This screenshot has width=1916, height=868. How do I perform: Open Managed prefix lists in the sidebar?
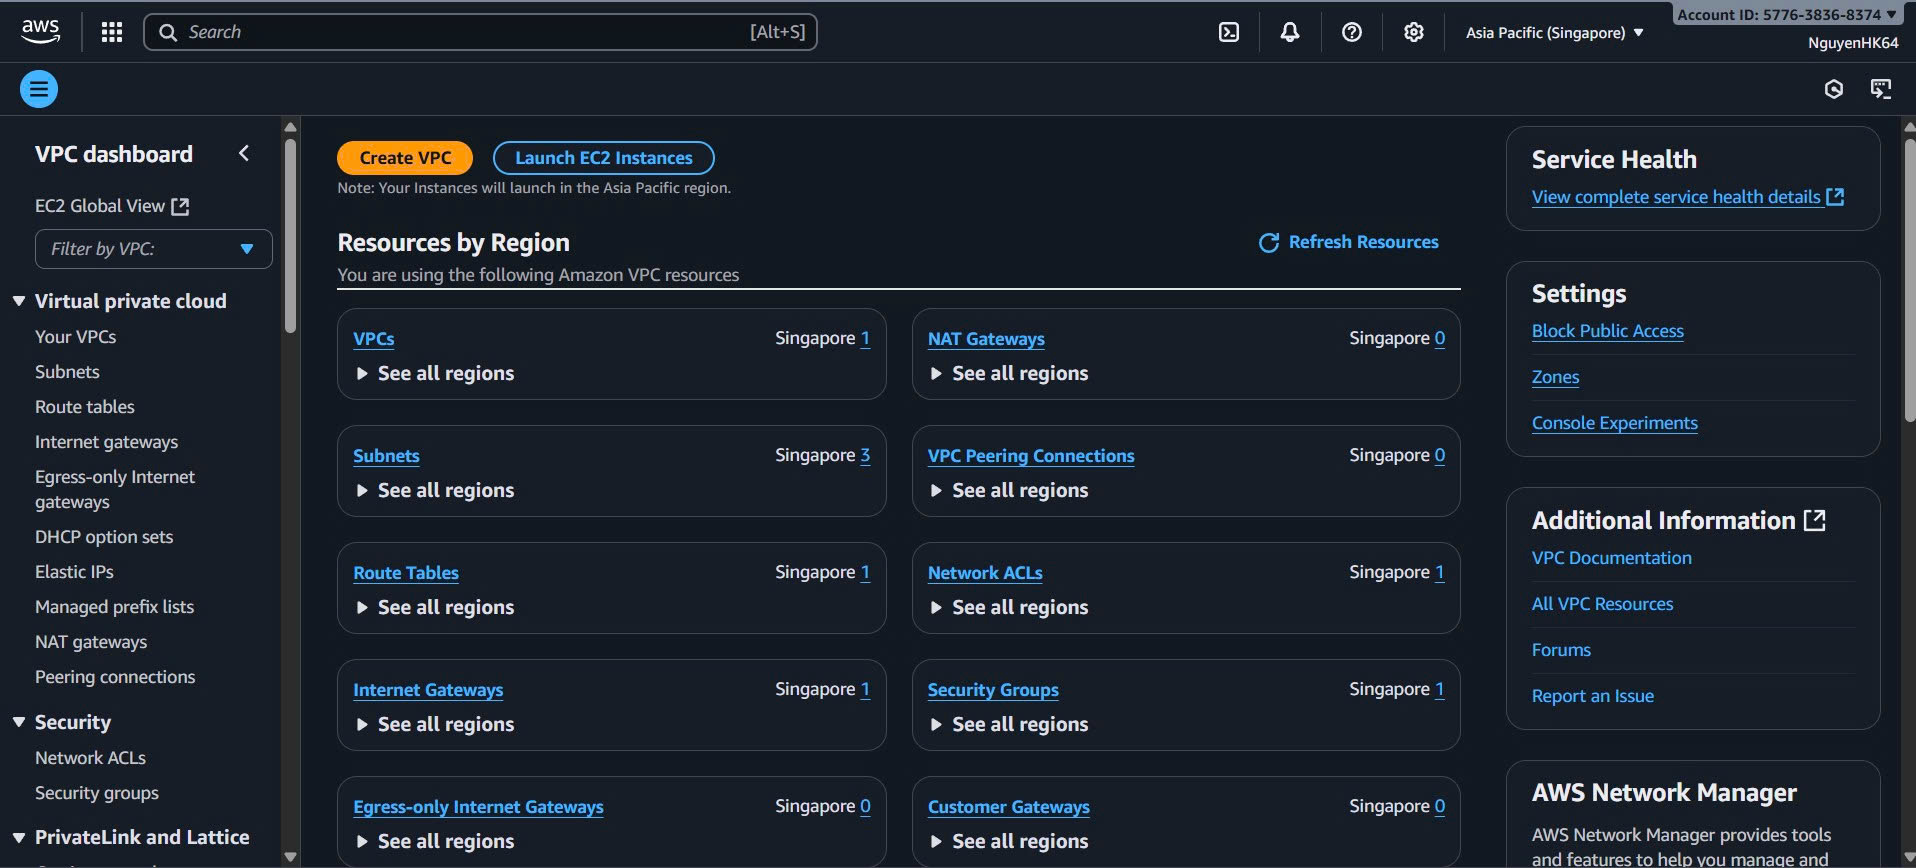(x=115, y=607)
